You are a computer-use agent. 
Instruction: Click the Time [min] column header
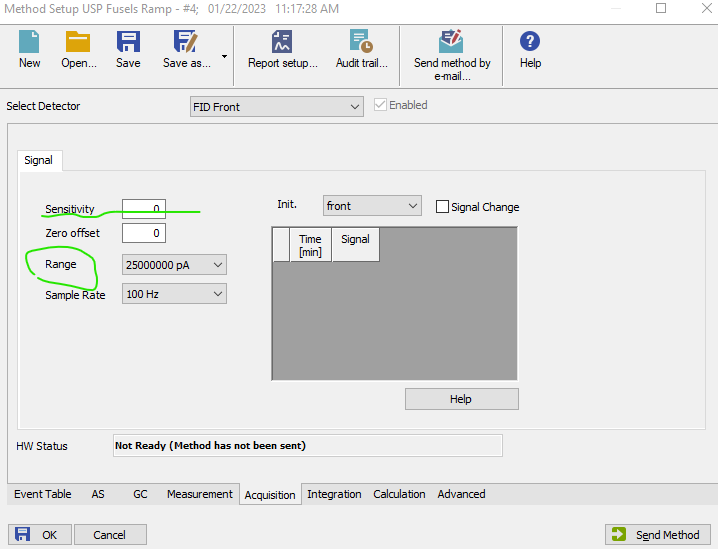pos(310,245)
